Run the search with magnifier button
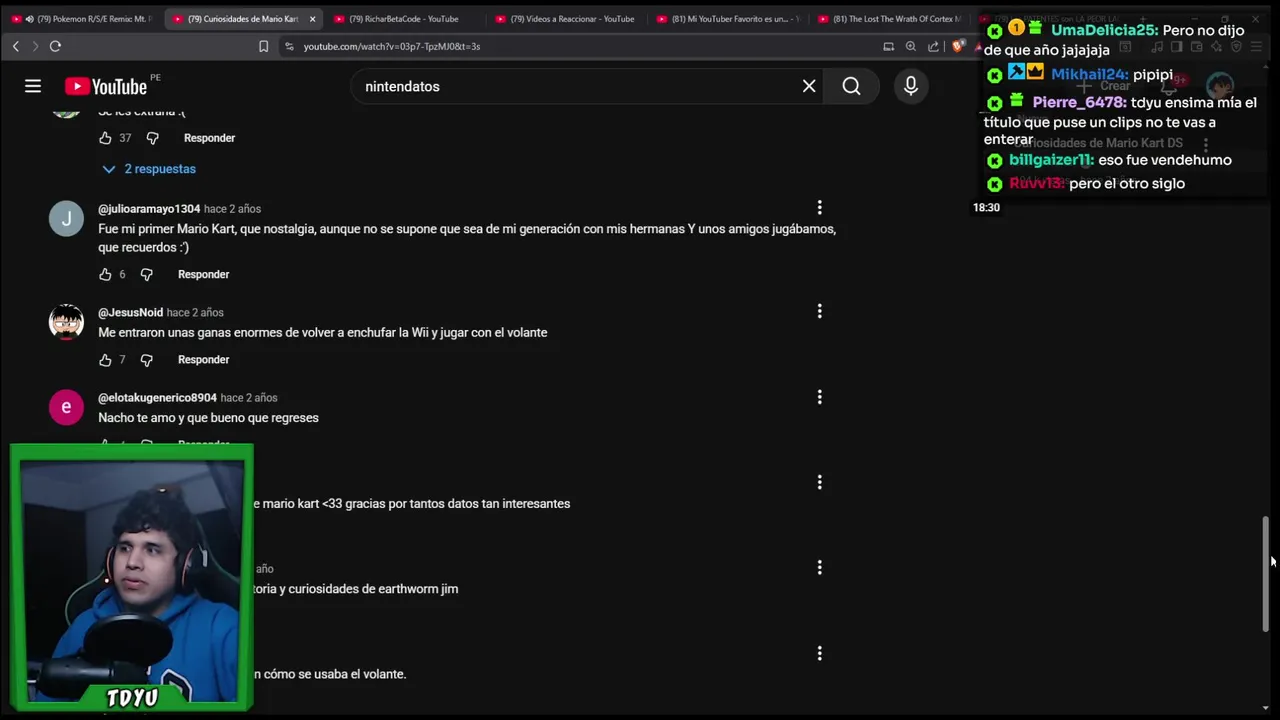Viewport: 1280px width, 720px height. point(851,87)
